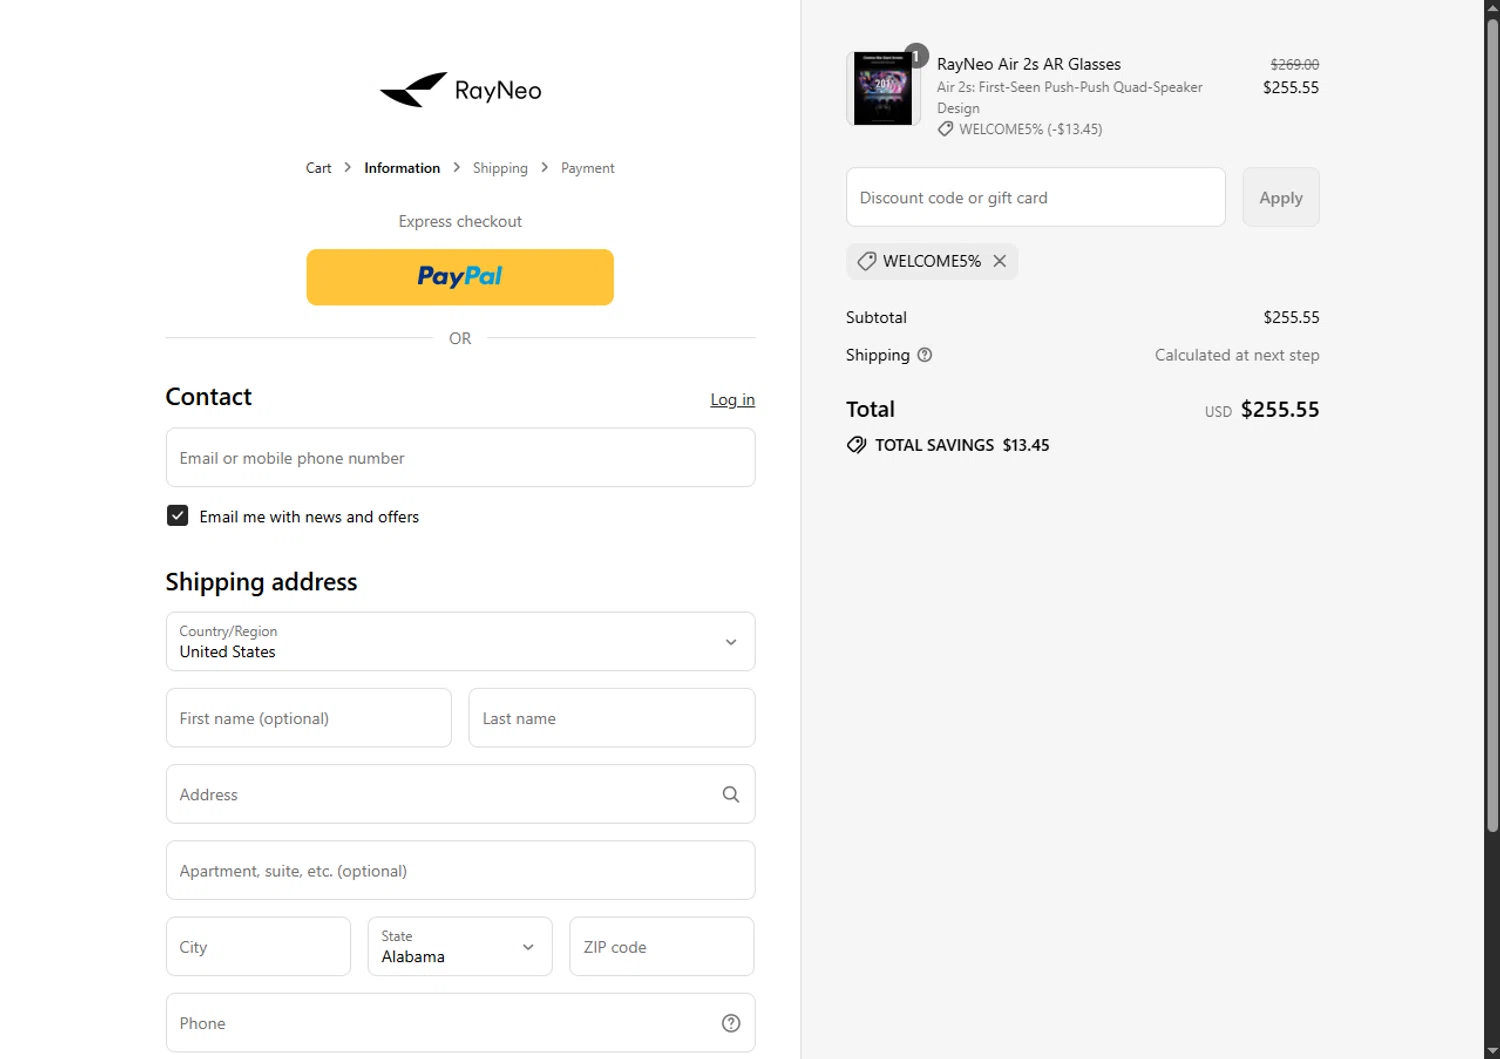
Task: Focus the First name (optional) field
Action: coord(309,718)
